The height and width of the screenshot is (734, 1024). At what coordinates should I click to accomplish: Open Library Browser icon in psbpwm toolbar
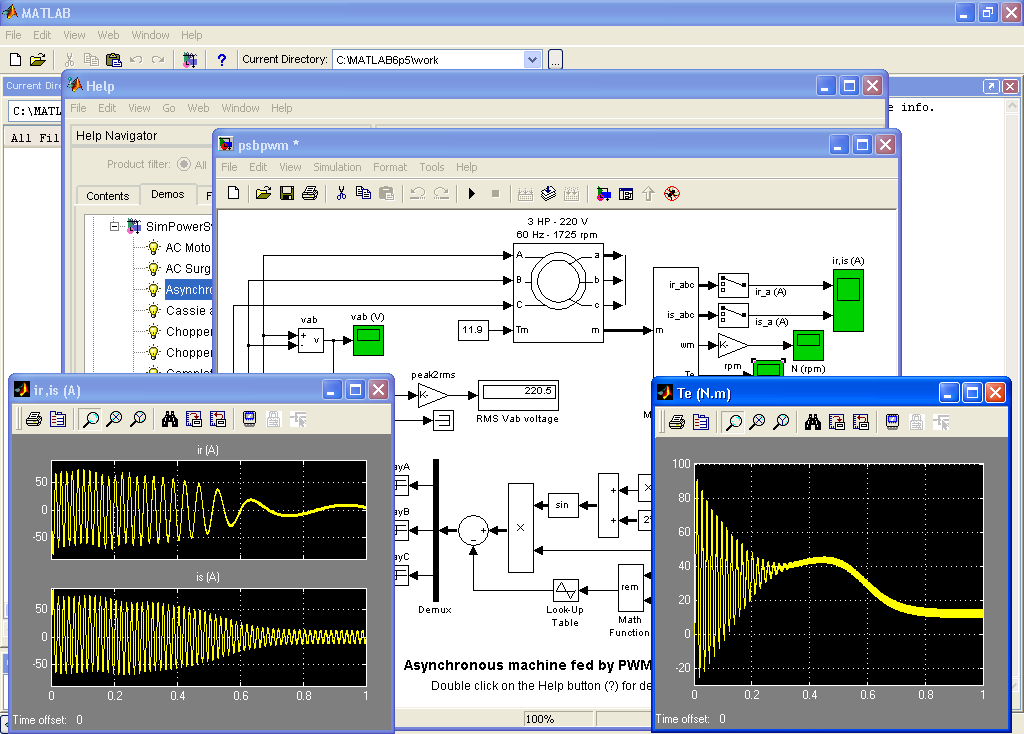(603, 194)
